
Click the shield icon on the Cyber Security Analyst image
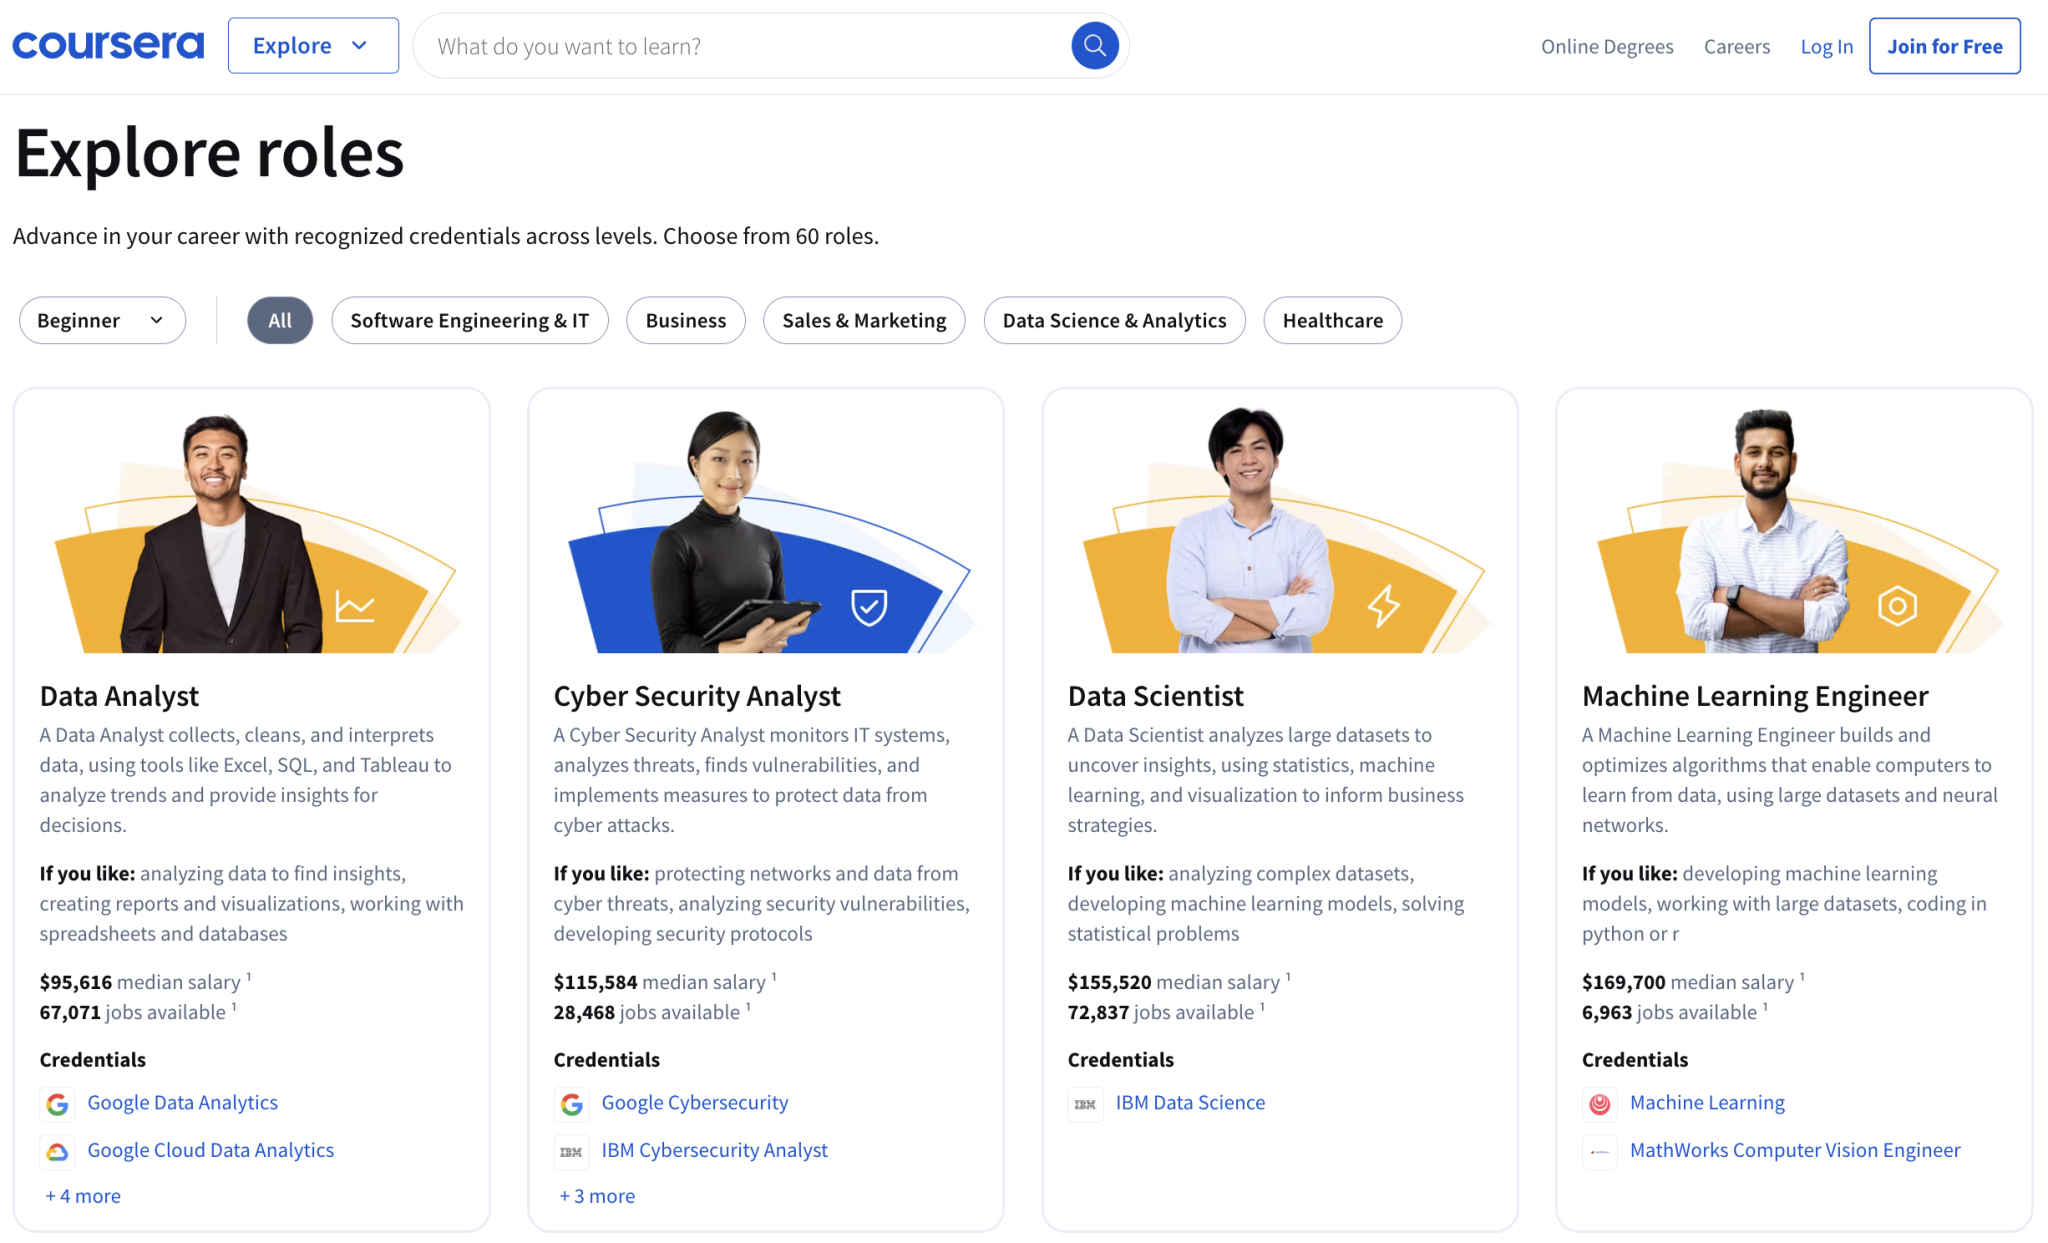[x=869, y=605]
